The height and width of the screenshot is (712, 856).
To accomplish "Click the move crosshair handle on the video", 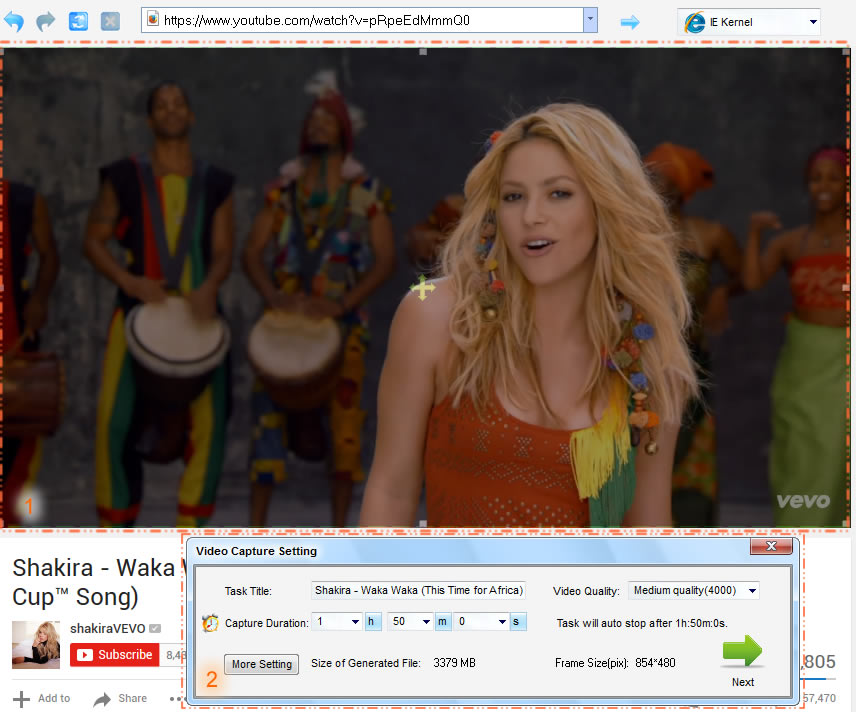I will [423, 288].
